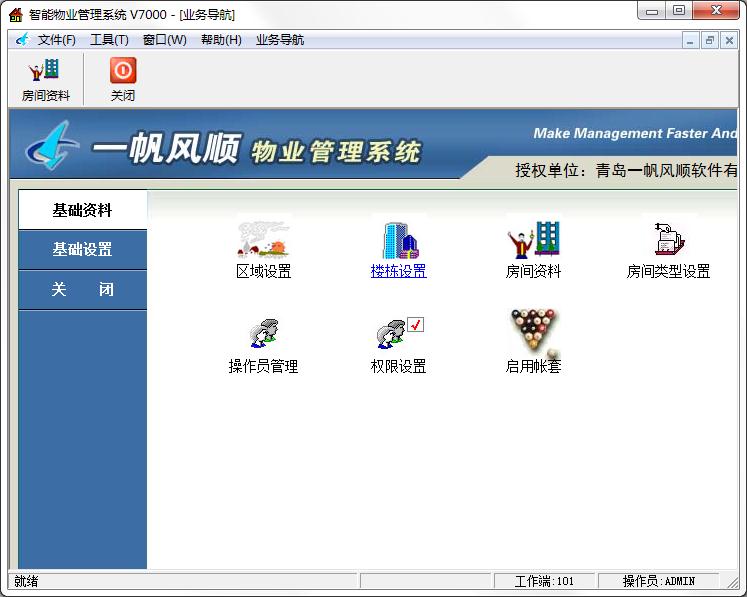Click the 操作员:ADMIN status entry
The height and width of the screenshot is (597, 747).
pos(658,581)
